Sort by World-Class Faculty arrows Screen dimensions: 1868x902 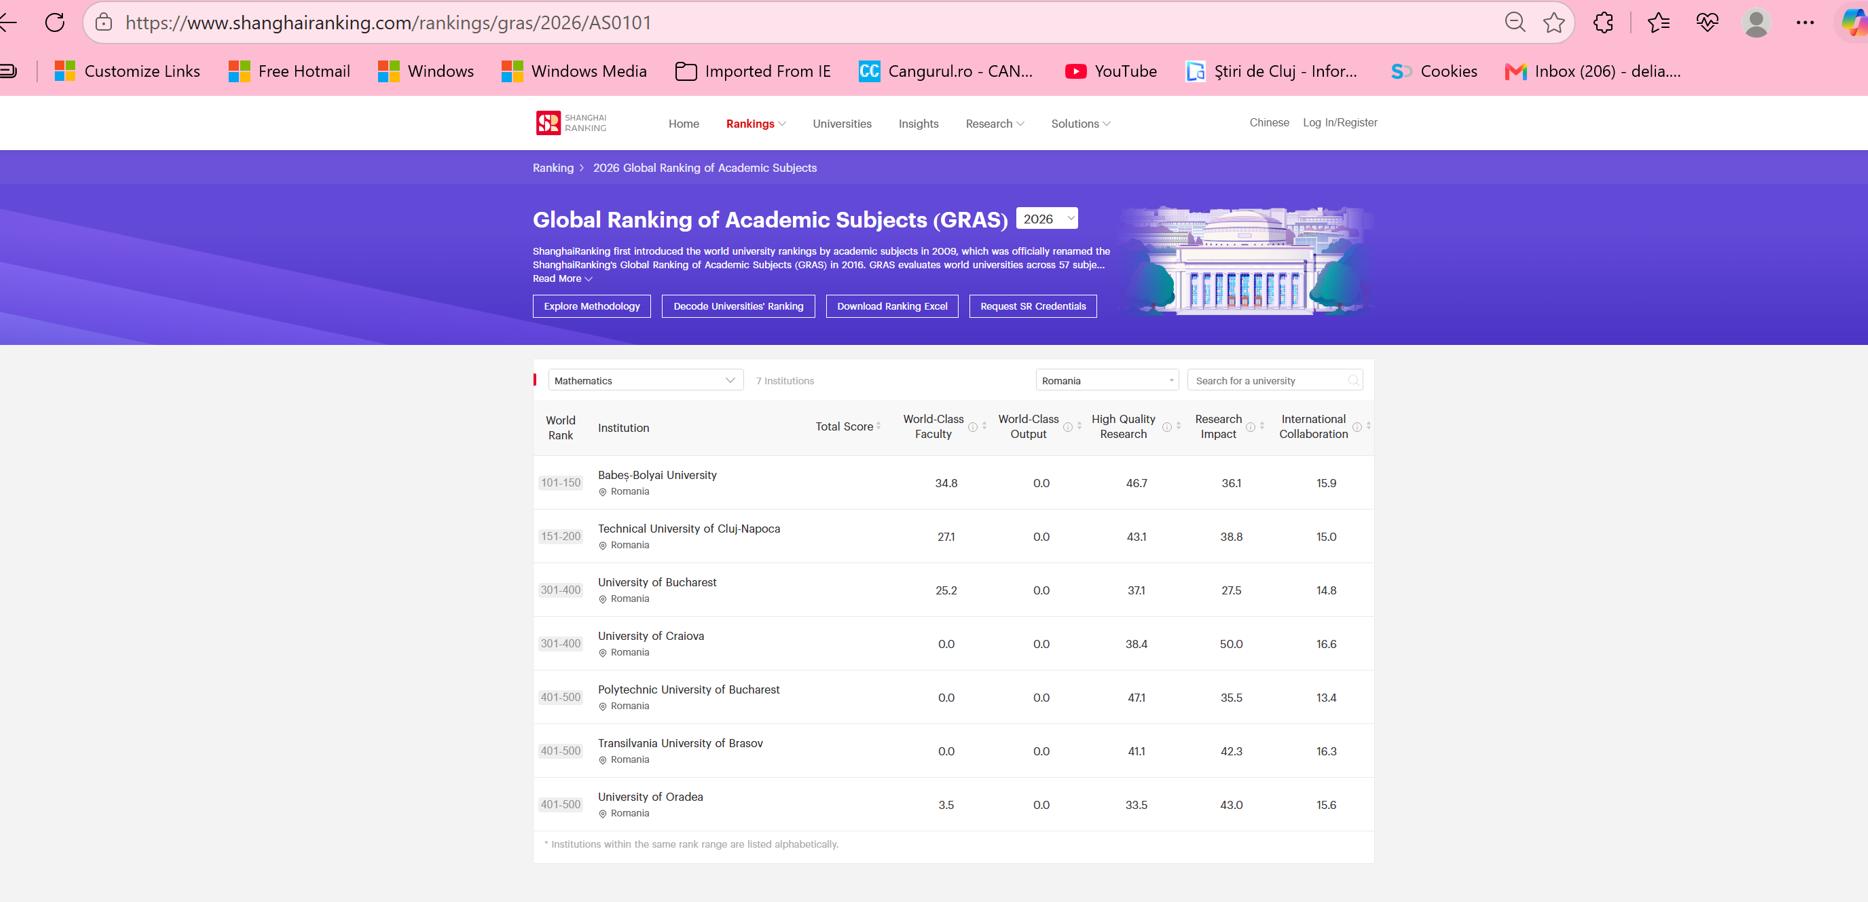tap(984, 427)
